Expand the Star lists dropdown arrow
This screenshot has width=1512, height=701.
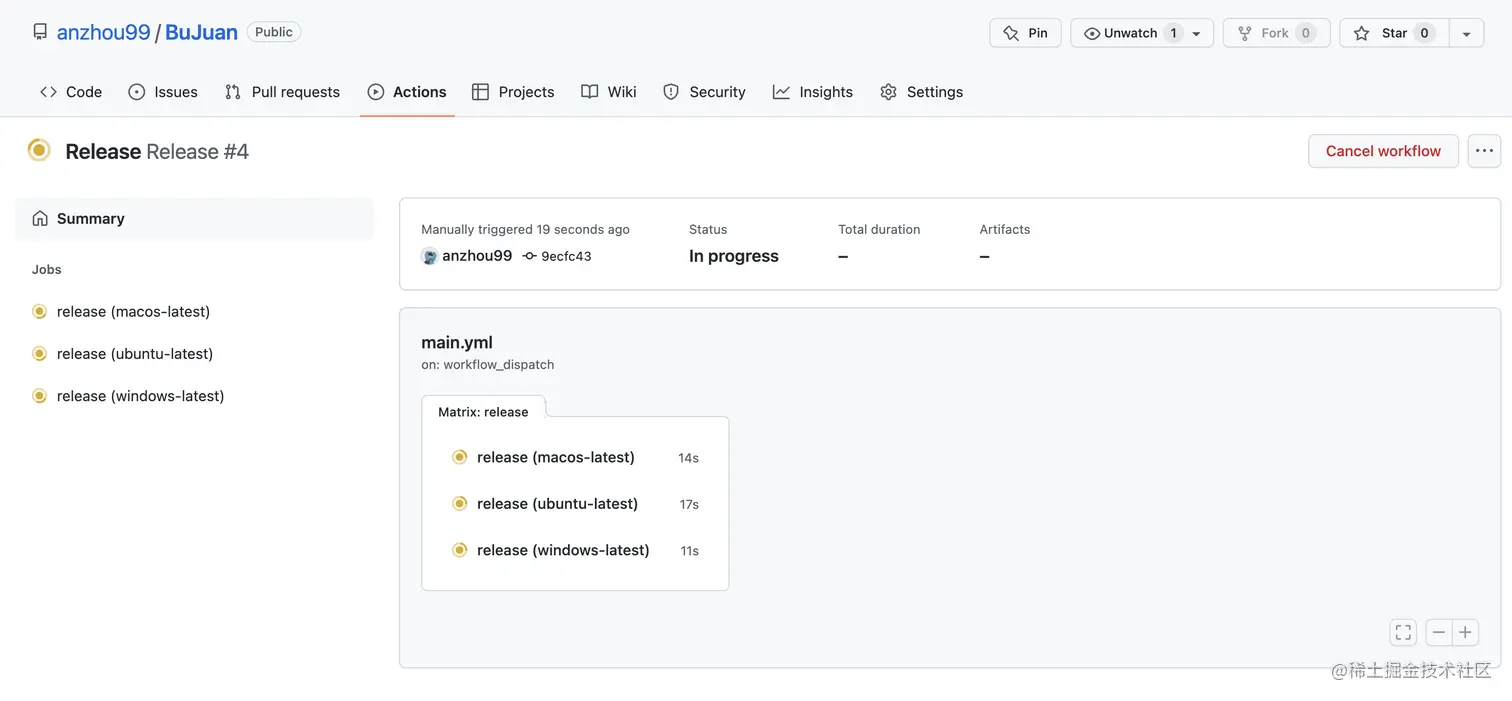pos(1466,33)
